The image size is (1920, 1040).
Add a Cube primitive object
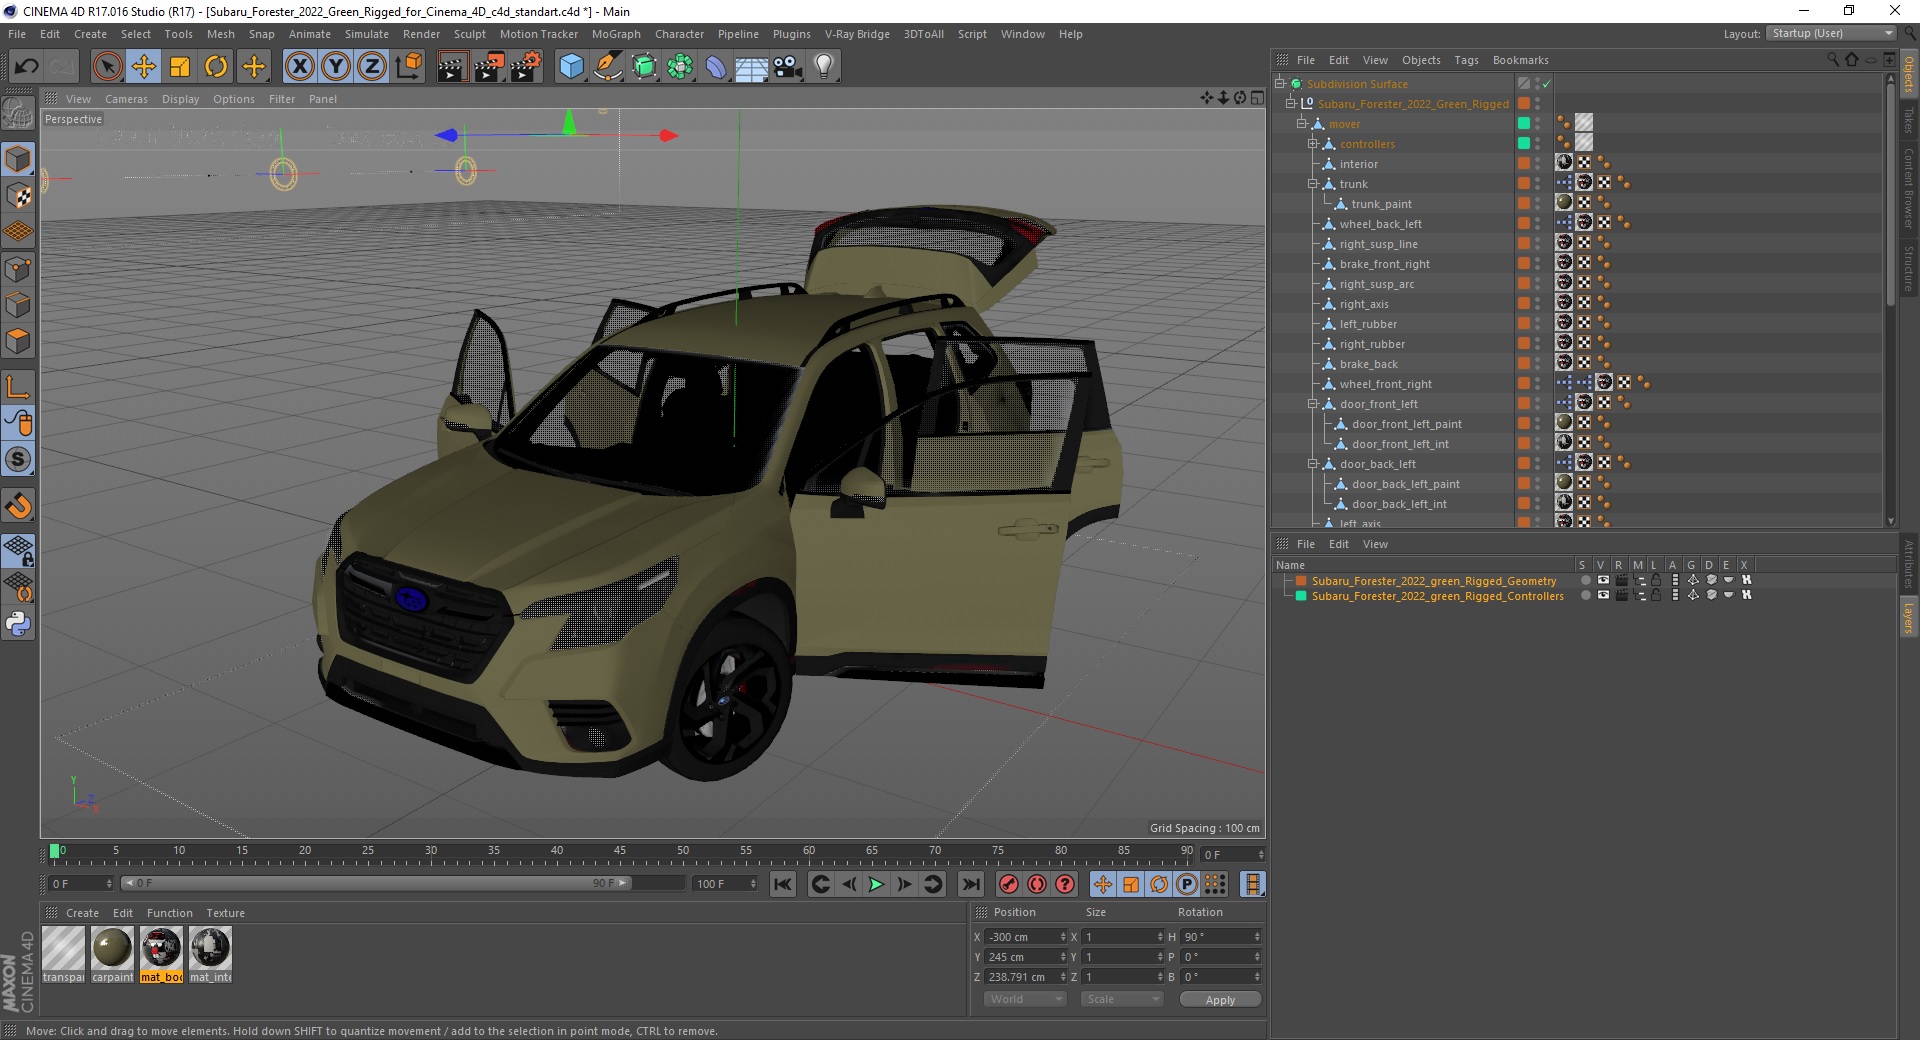tap(571, 67)
